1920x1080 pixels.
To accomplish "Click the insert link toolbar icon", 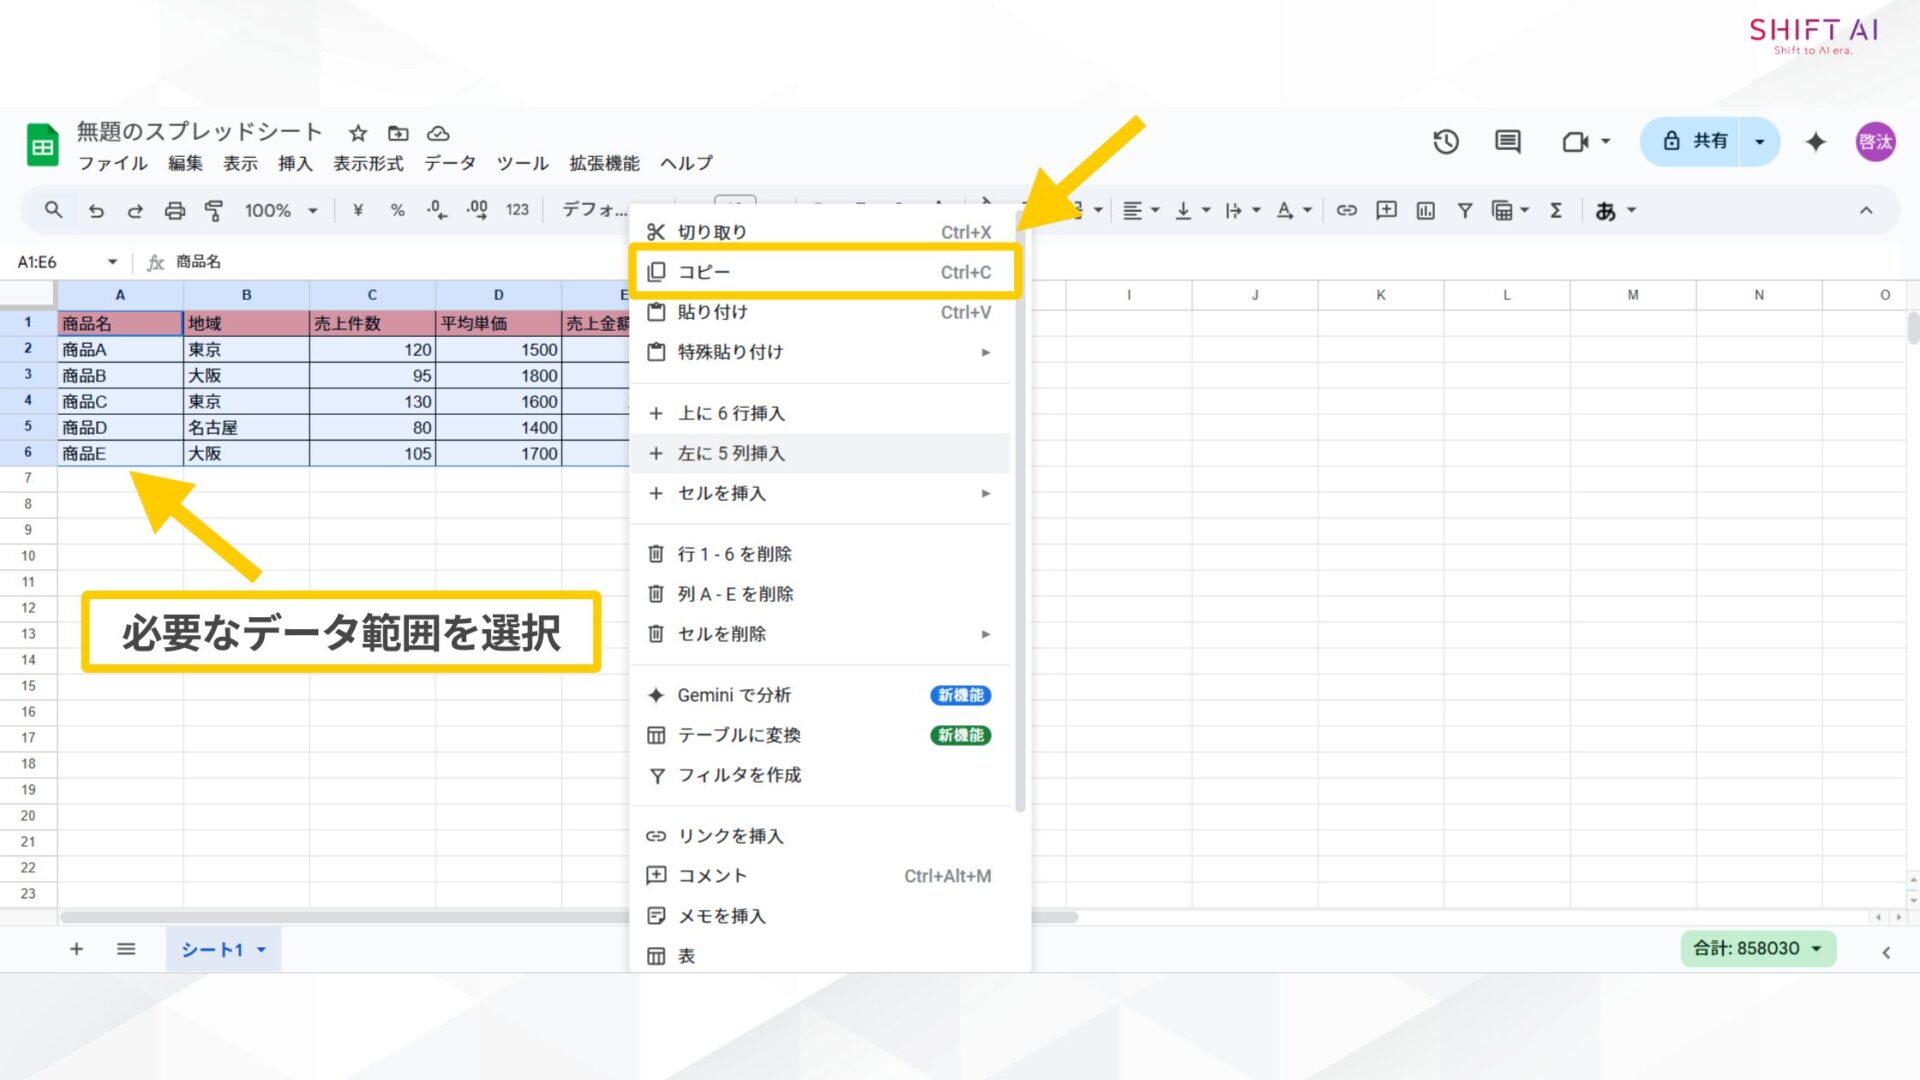I will [1347, 211].
